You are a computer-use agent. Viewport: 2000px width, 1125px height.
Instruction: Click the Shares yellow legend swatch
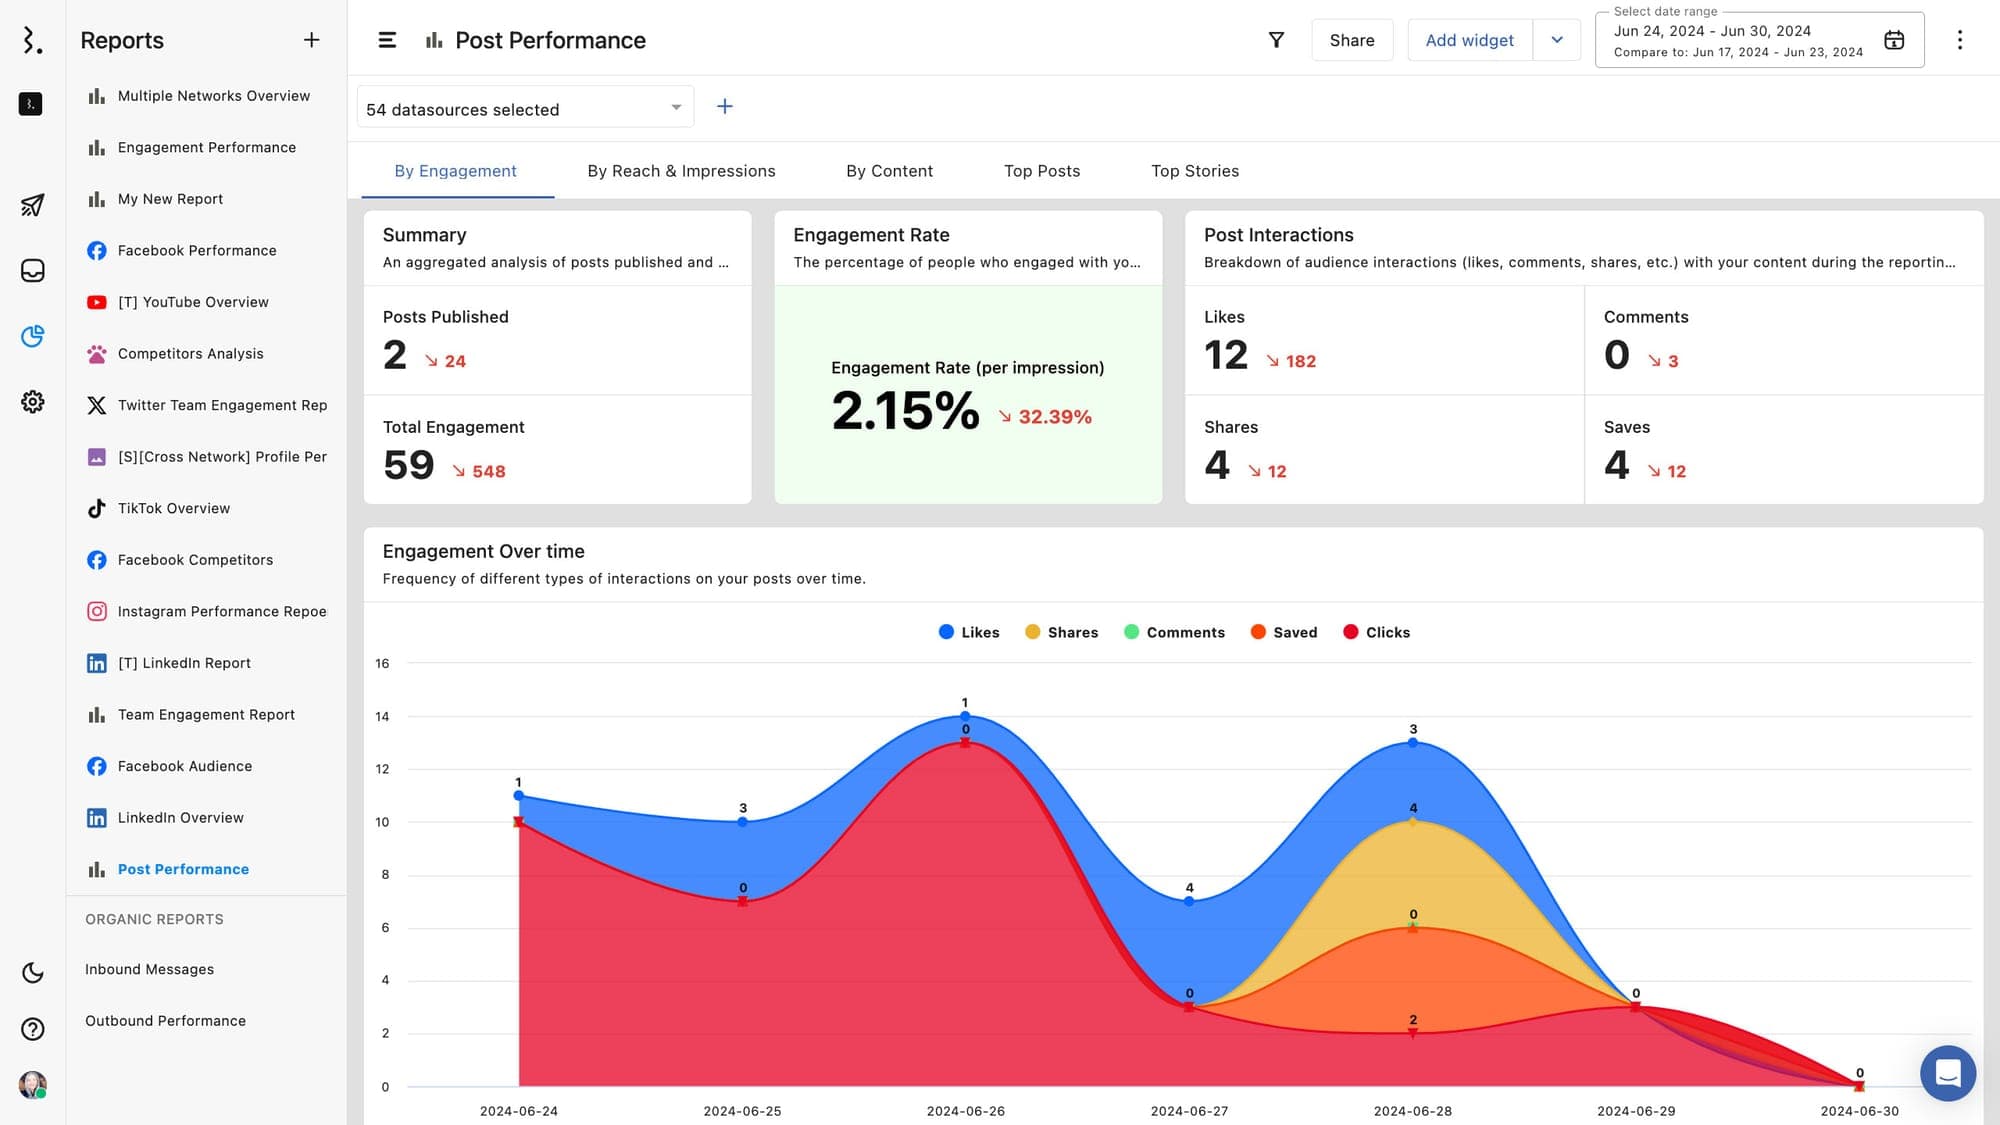point(1033,632)
